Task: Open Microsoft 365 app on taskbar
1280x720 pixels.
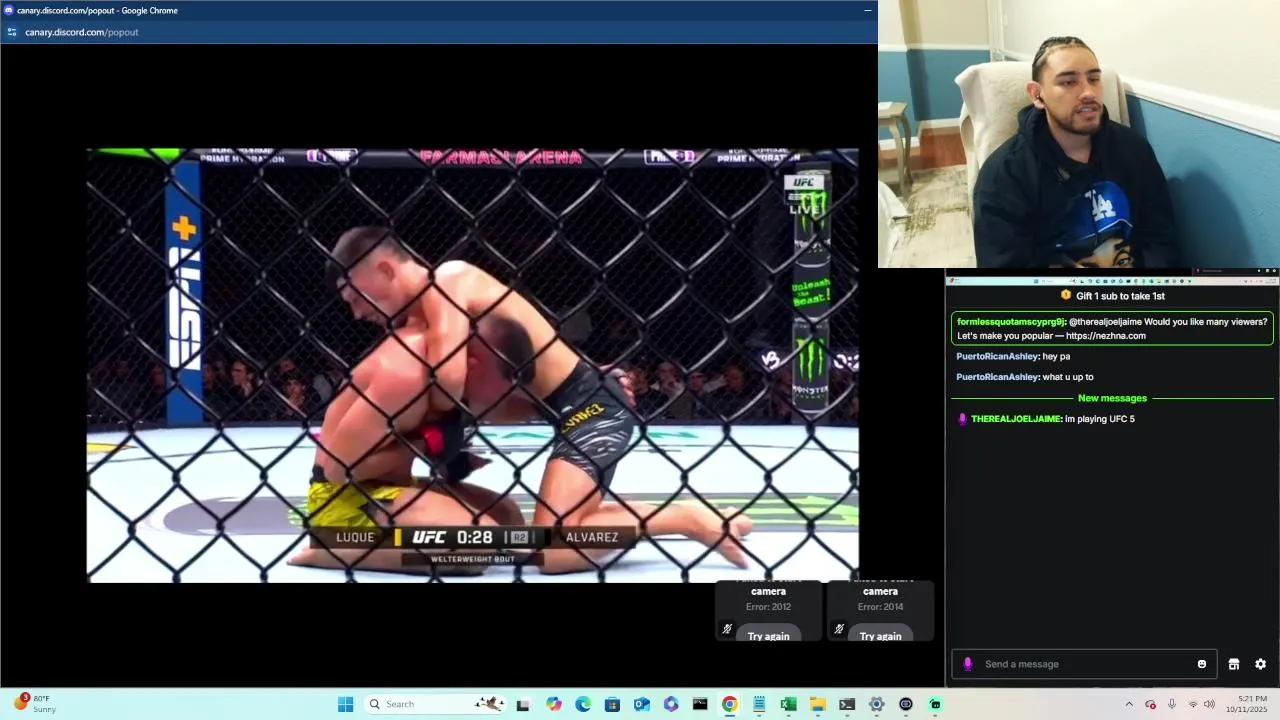Action: tap(671, 704)
